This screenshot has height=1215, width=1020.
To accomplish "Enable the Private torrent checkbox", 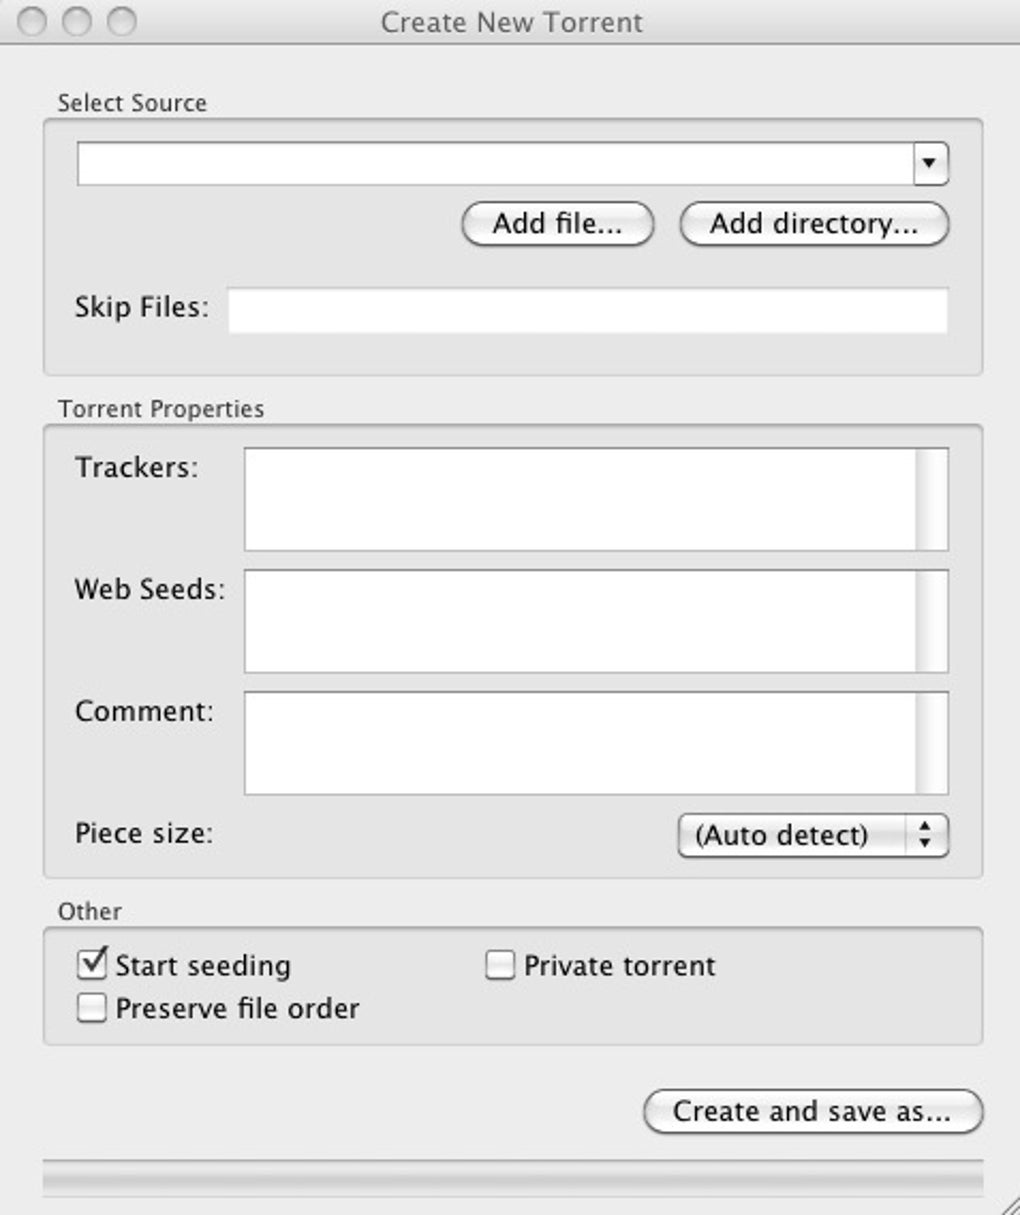I will tap(499, 966).
